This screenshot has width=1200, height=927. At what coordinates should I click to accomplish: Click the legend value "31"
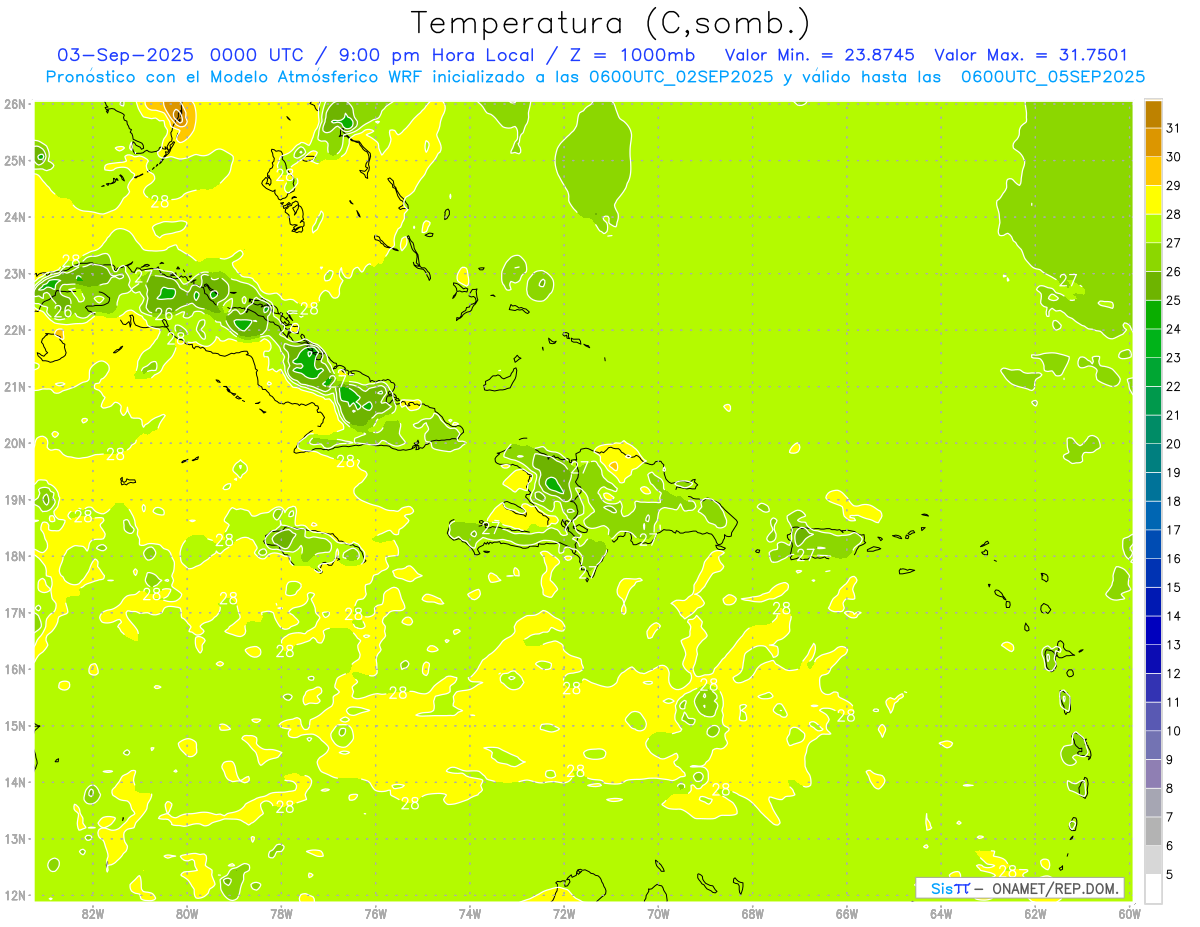pyautogui.click(x=1173, y=128)
